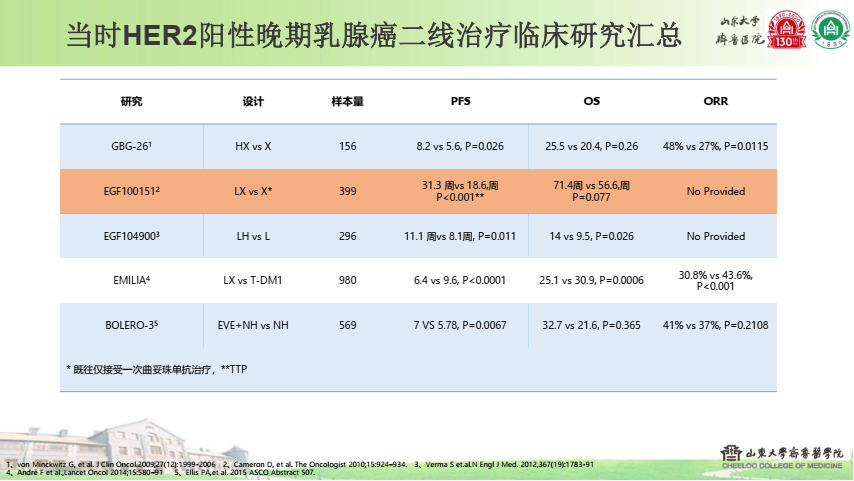Select the GBG-26 study cell
Image resolution: width=854 pixels, height=481 pixels.
click(131, 146)
